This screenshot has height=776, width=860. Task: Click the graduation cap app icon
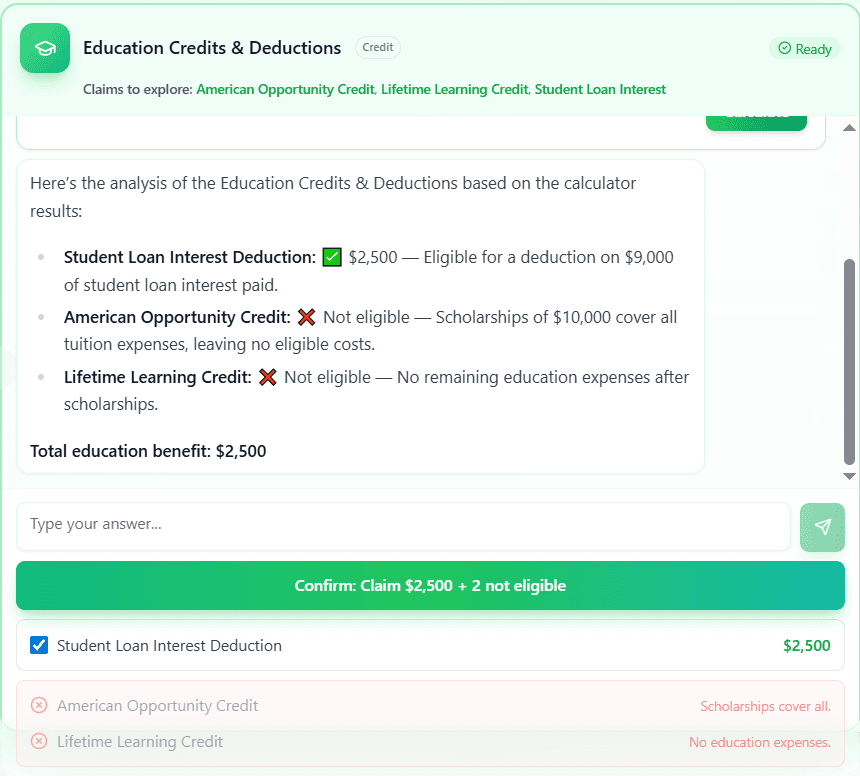point(44,48)
